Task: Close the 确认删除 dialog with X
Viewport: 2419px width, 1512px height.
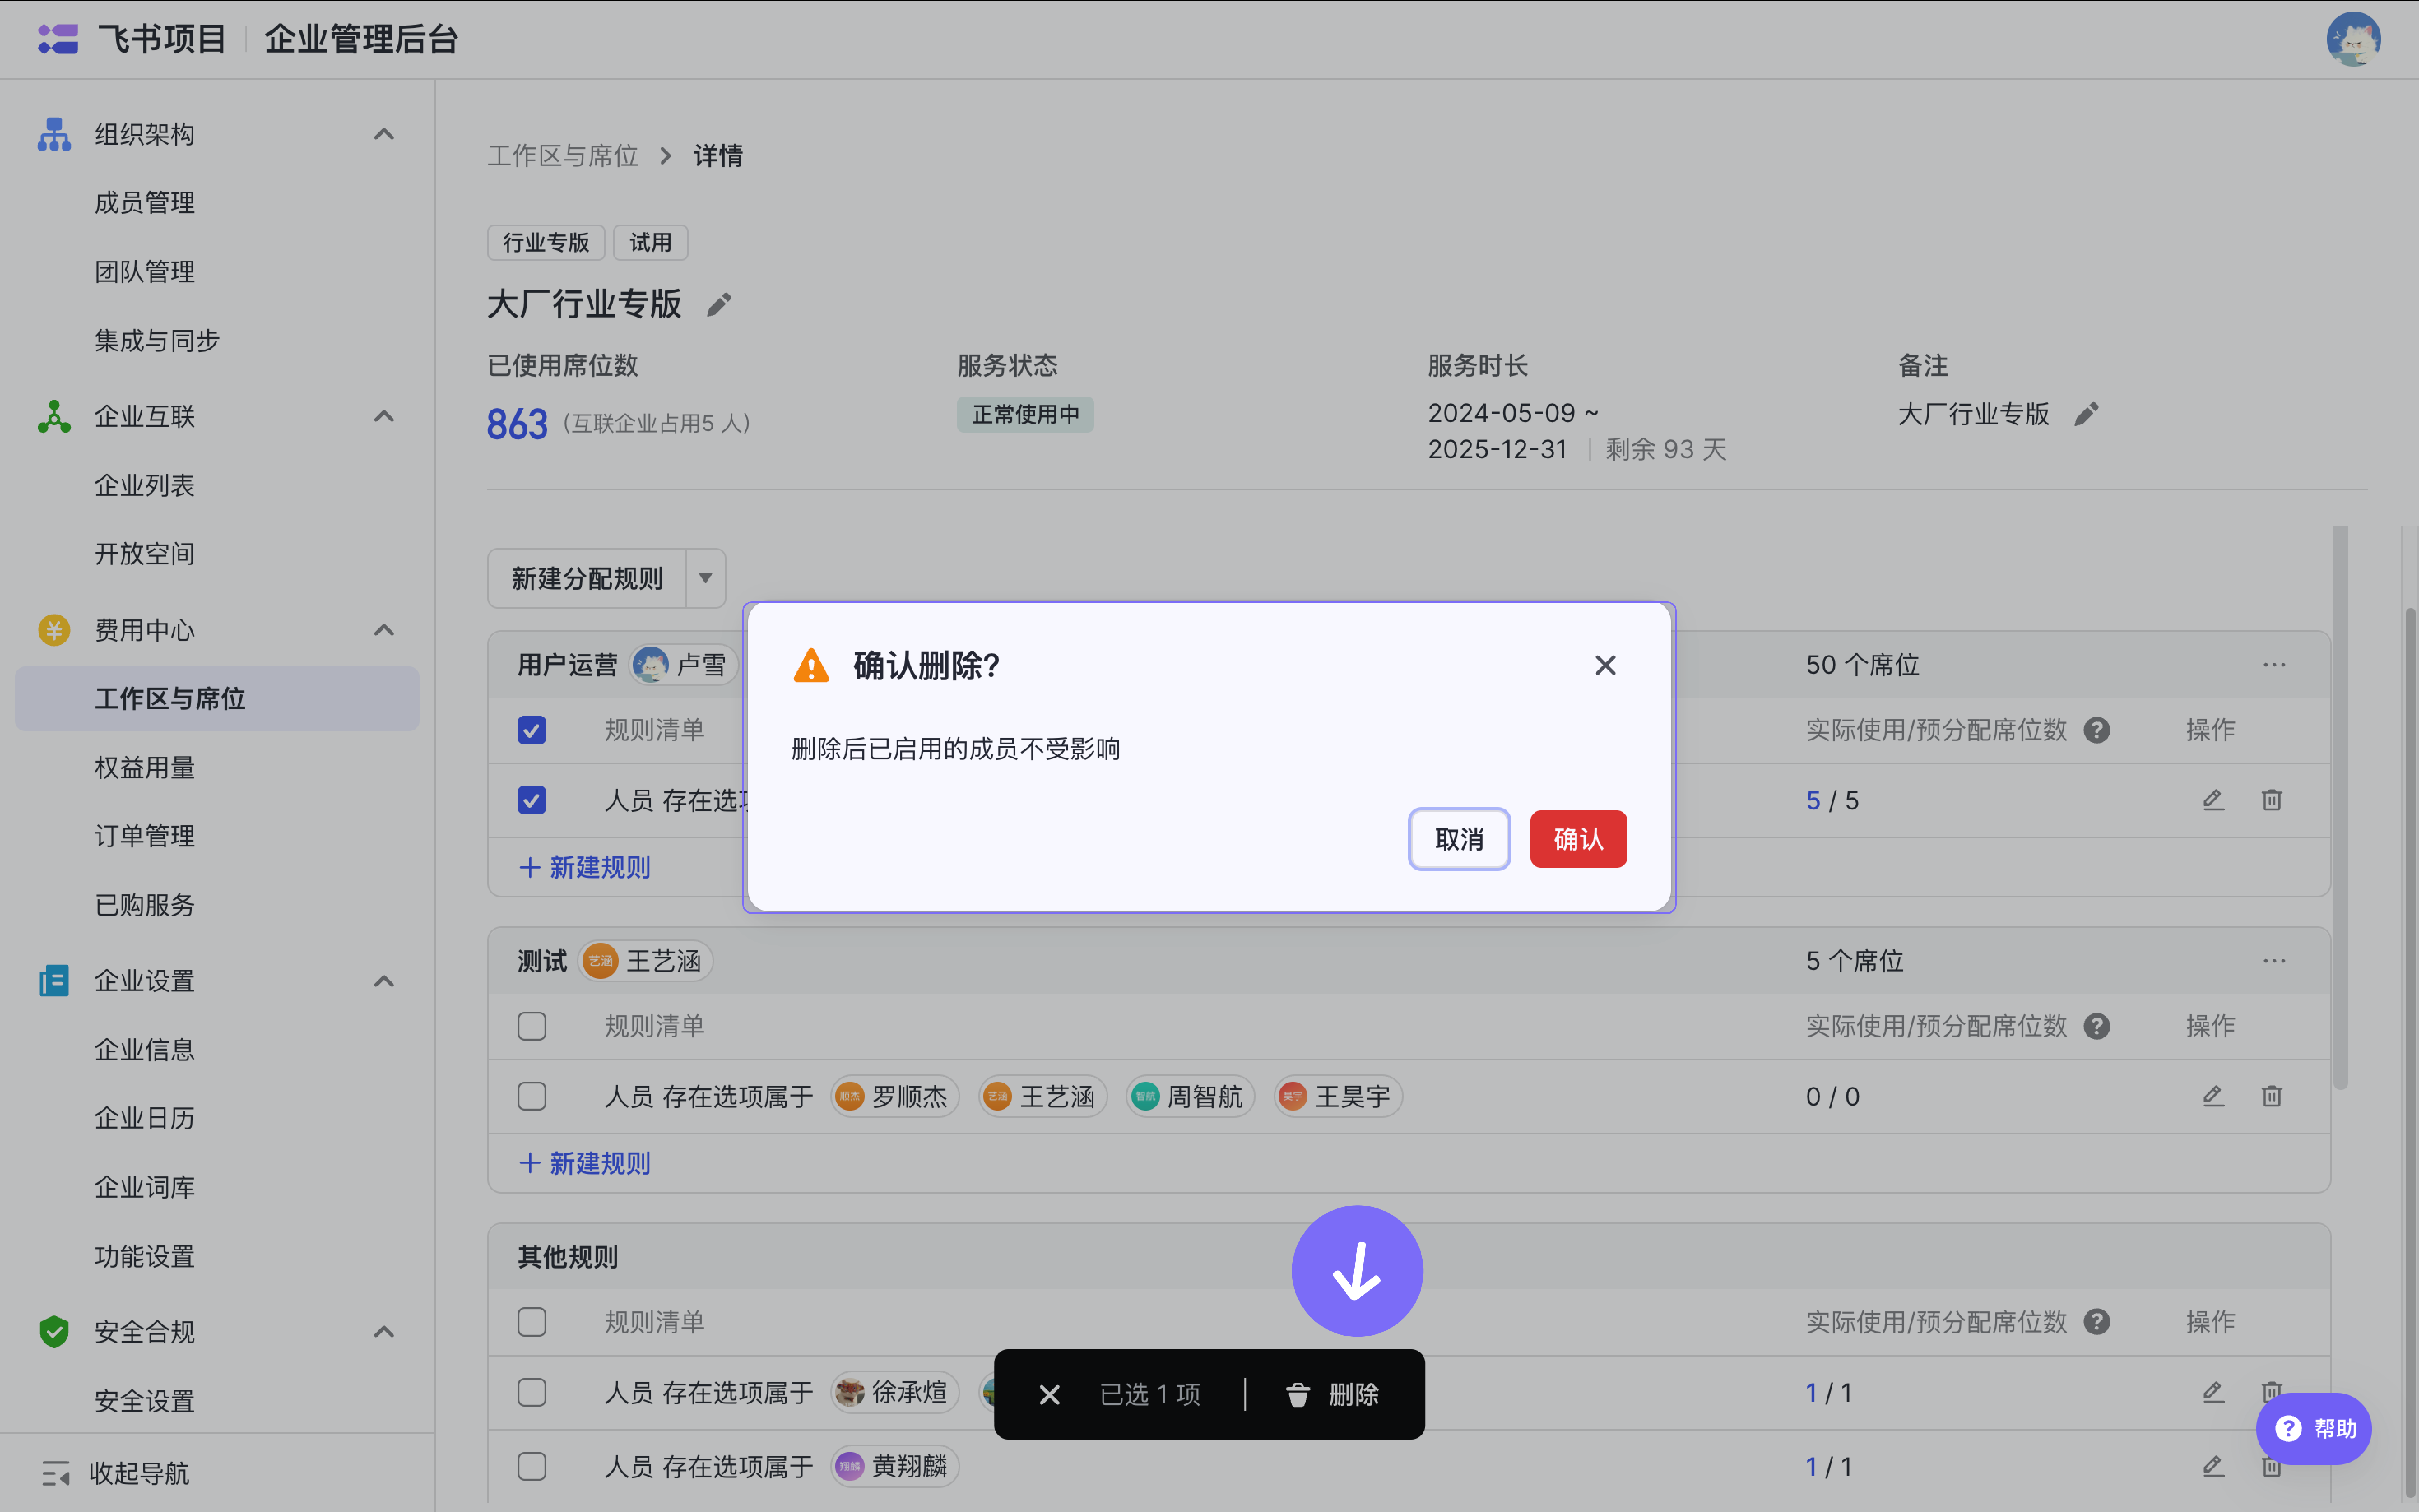Action: 1605,665
